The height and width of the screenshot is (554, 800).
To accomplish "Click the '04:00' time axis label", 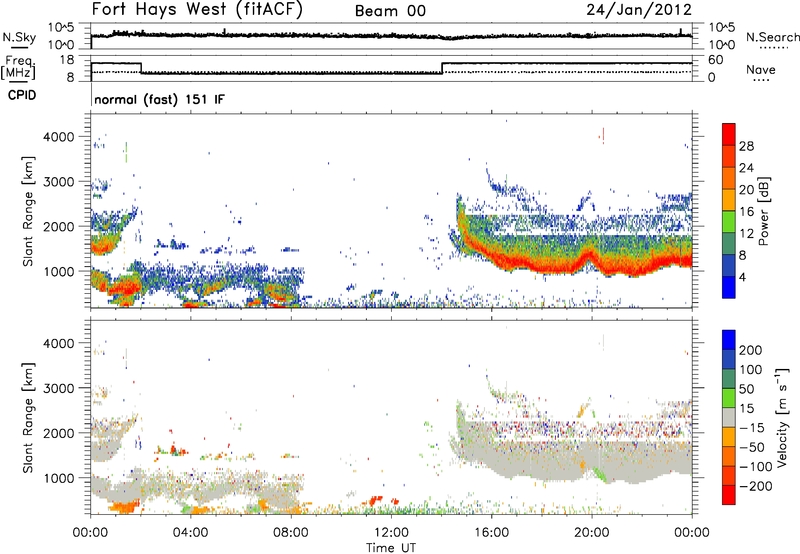I will coord(190,533).
